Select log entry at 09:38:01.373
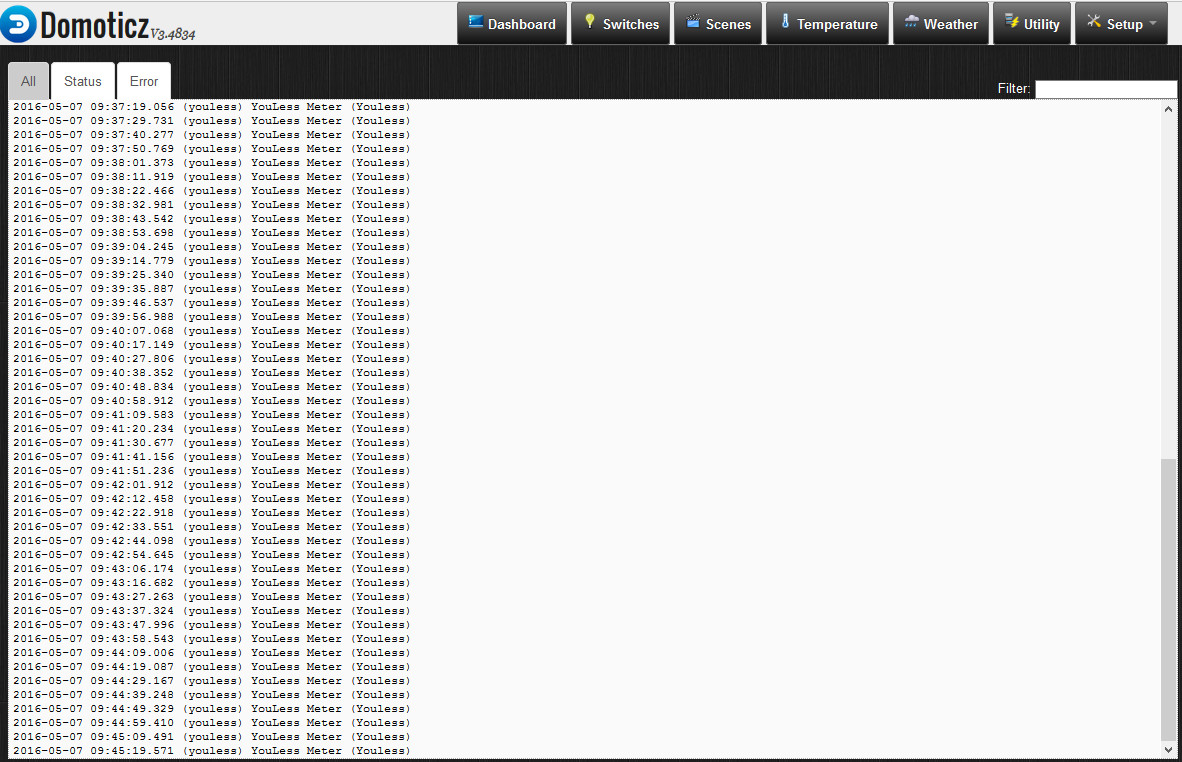 (212, 163)
